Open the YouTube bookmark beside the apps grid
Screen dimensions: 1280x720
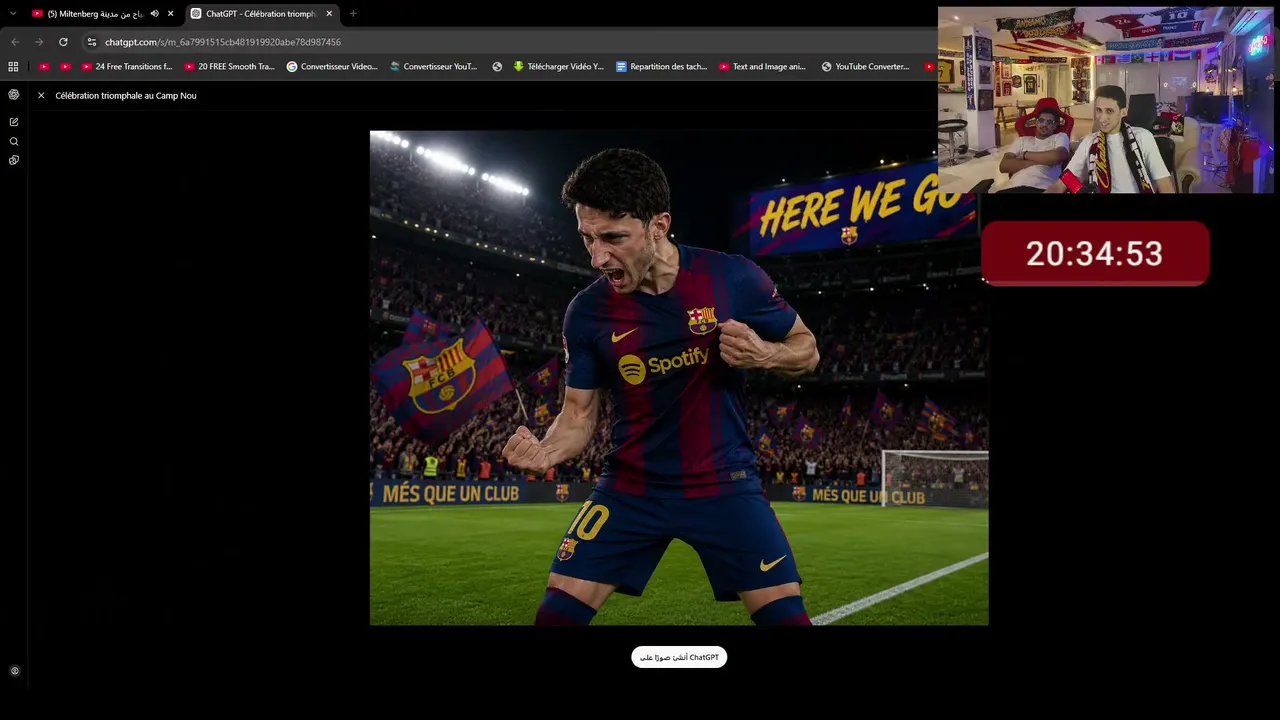click(43, 67)
